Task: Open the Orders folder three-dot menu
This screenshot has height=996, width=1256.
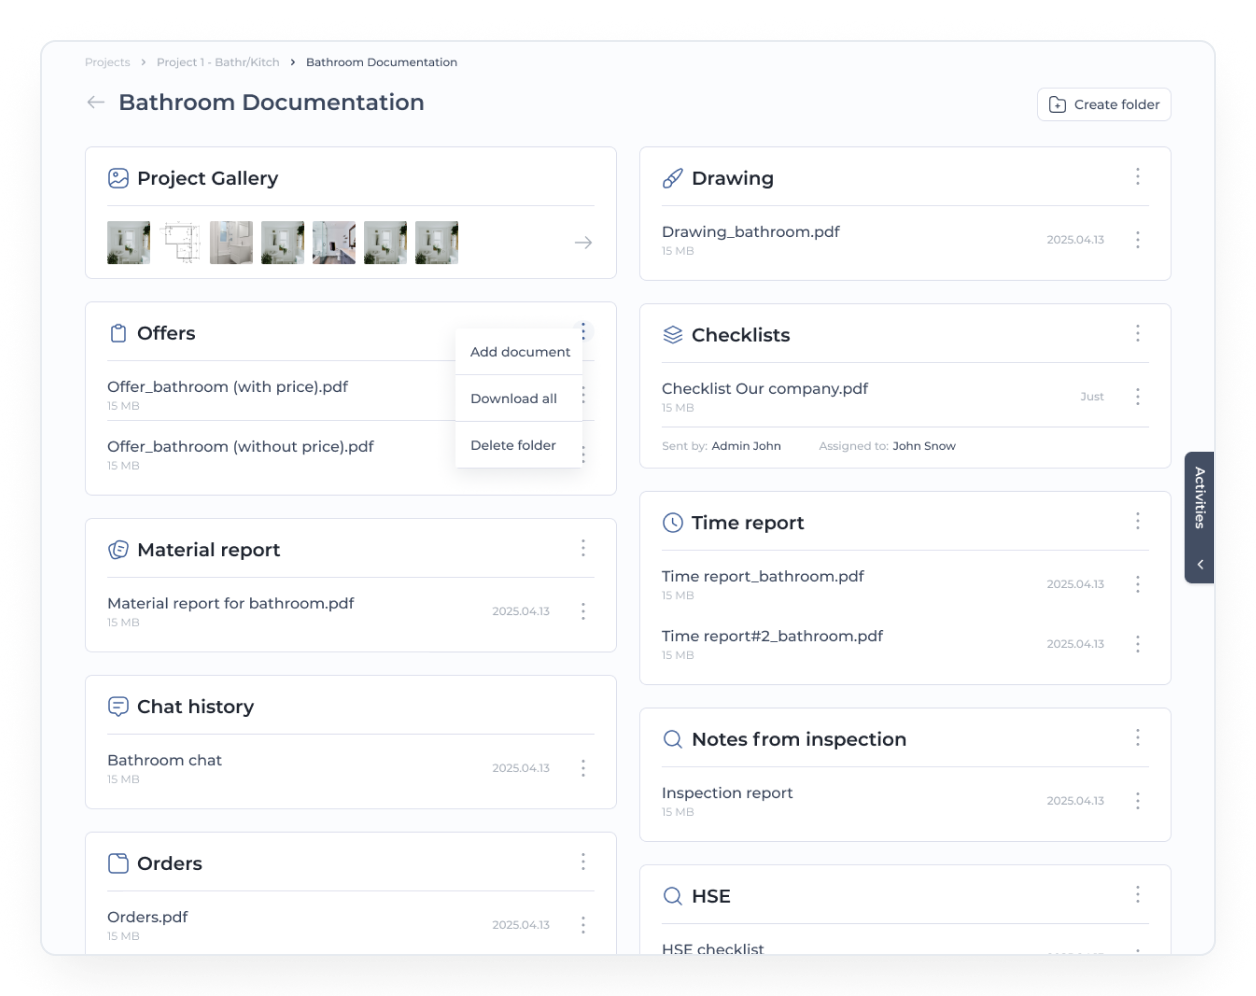Action: click(583, 862)
